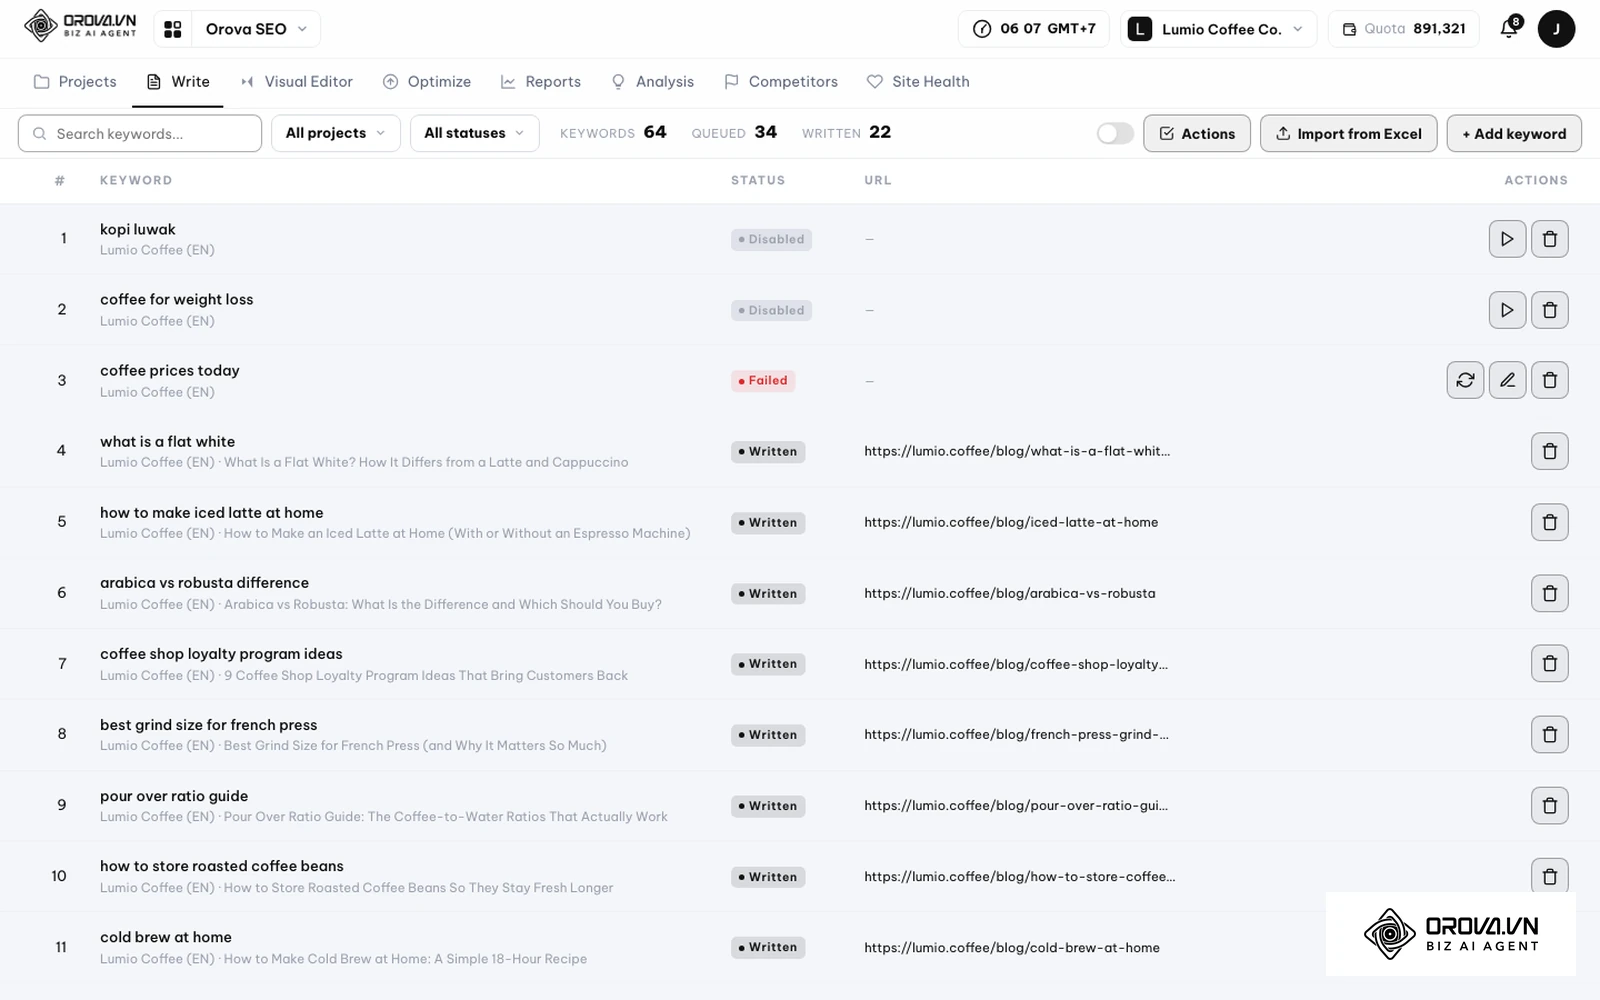Expand the Lumio Coffee Co. workspace selector
1600x1000 pixels.
pyautogui.click(x=1218, y=29)
